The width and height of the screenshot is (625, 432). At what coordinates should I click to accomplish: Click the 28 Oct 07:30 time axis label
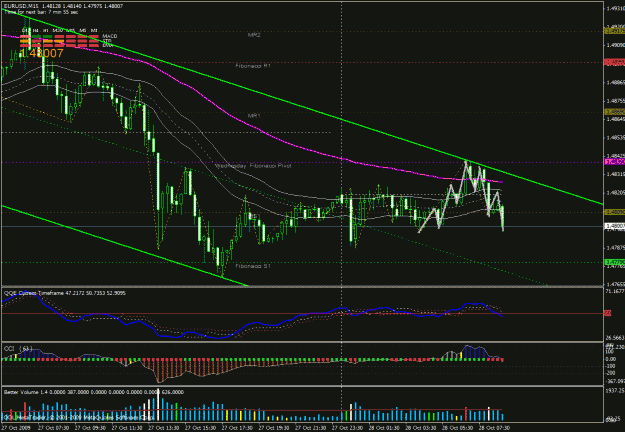click(493, 428)
